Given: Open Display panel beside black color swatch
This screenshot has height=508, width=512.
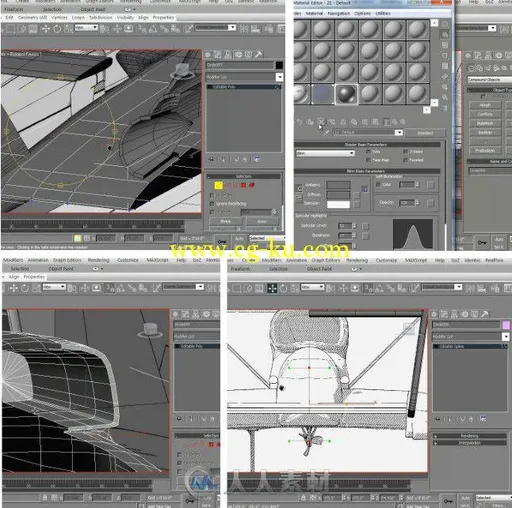Looking at the screenshot, I should pos(249,55).
